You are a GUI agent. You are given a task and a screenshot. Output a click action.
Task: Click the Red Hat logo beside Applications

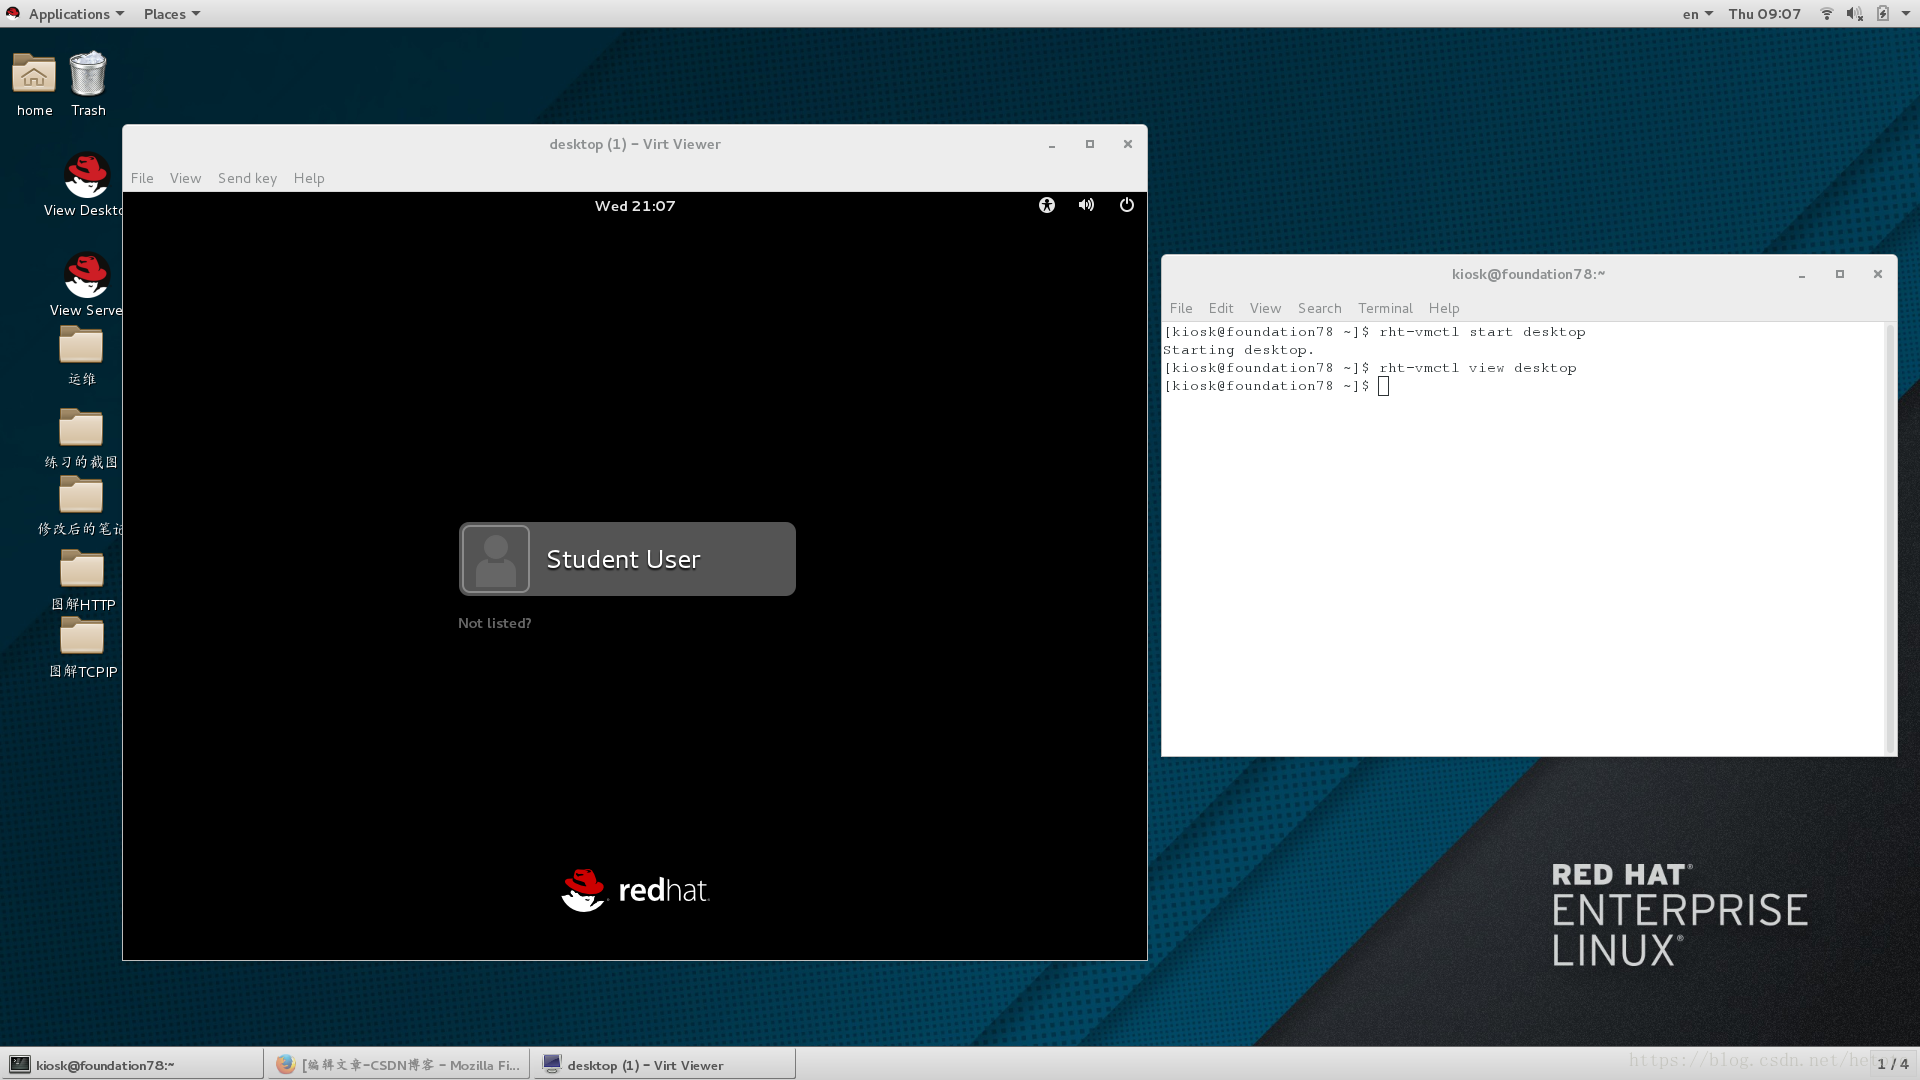click(13, 14)
